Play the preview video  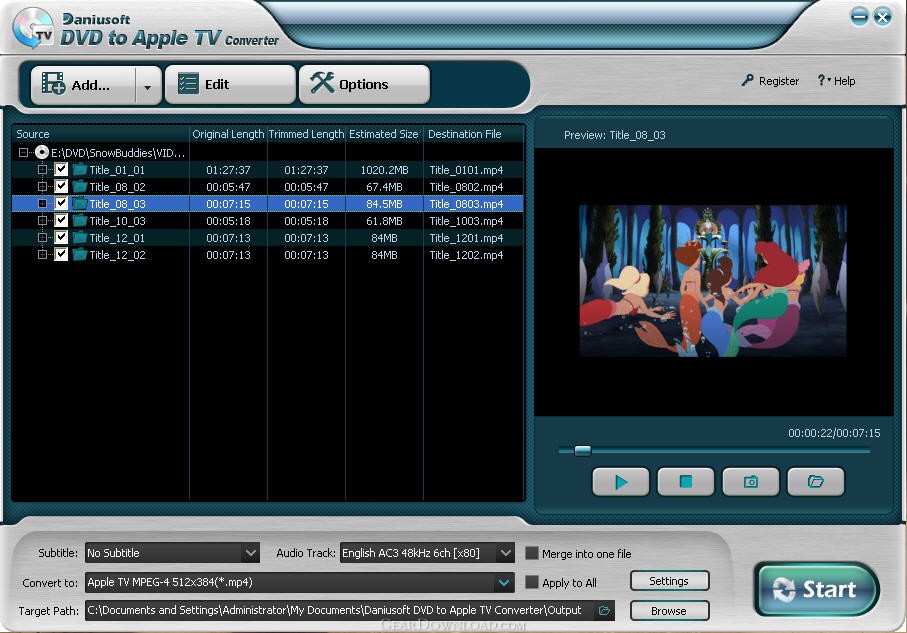pos(621,481)
